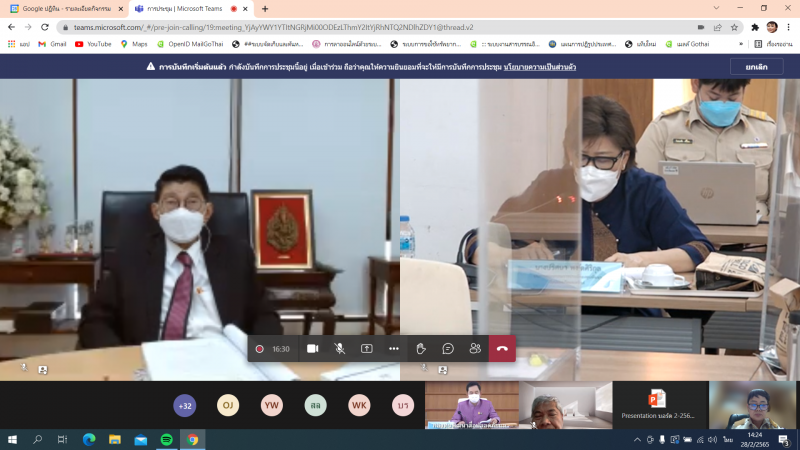Show the participants list
Screen dimensions: 800x450
point(475,348)
